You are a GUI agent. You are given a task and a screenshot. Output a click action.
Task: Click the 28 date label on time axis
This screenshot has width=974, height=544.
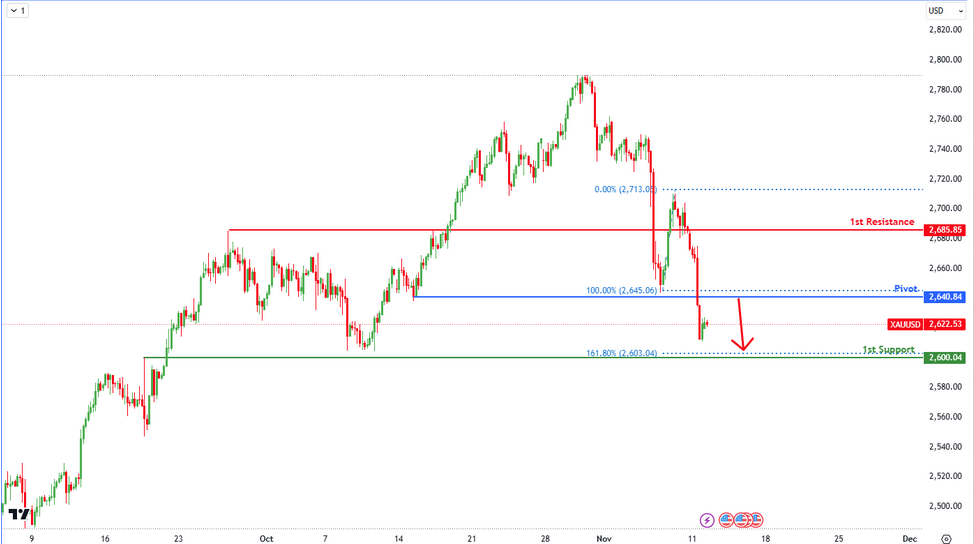[x=545, y=538]
